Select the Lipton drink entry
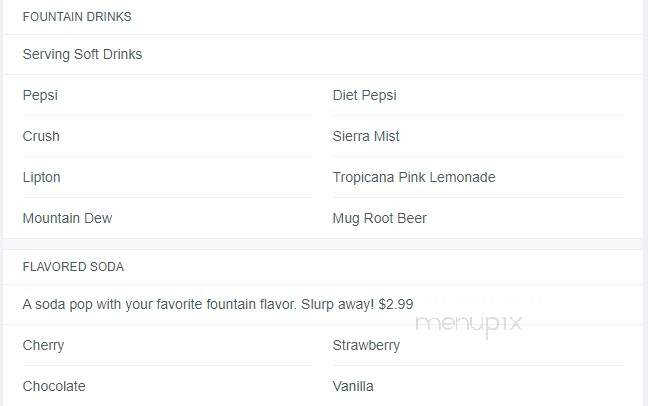The width and height of the screenshot is (648, 406). [x=41, y=177]
